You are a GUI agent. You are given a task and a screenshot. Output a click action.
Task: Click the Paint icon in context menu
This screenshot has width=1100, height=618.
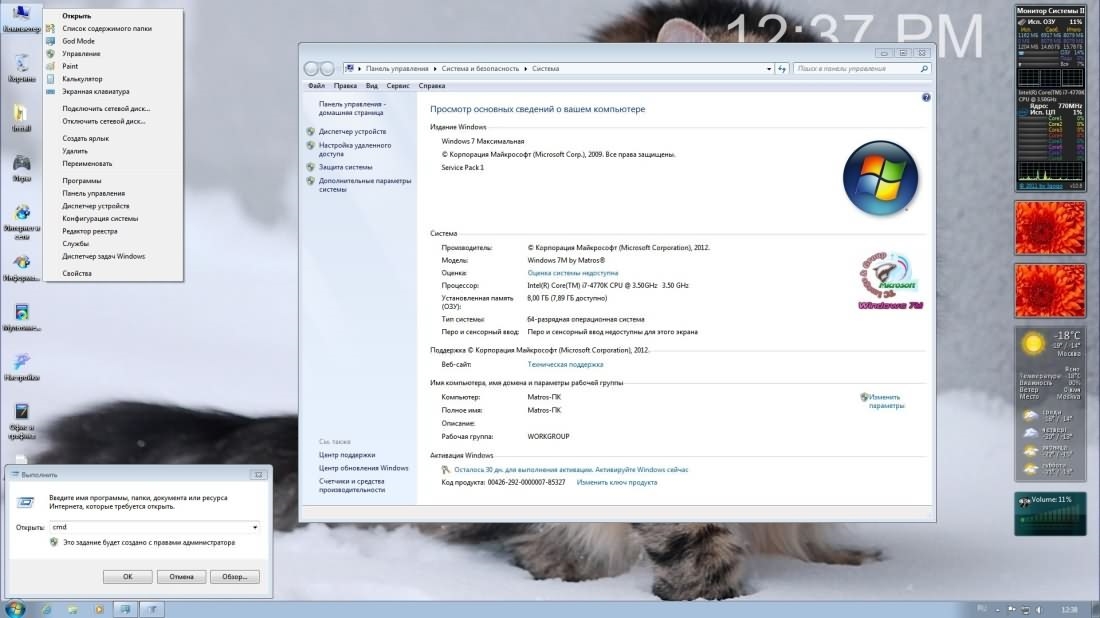click(51, 66)
